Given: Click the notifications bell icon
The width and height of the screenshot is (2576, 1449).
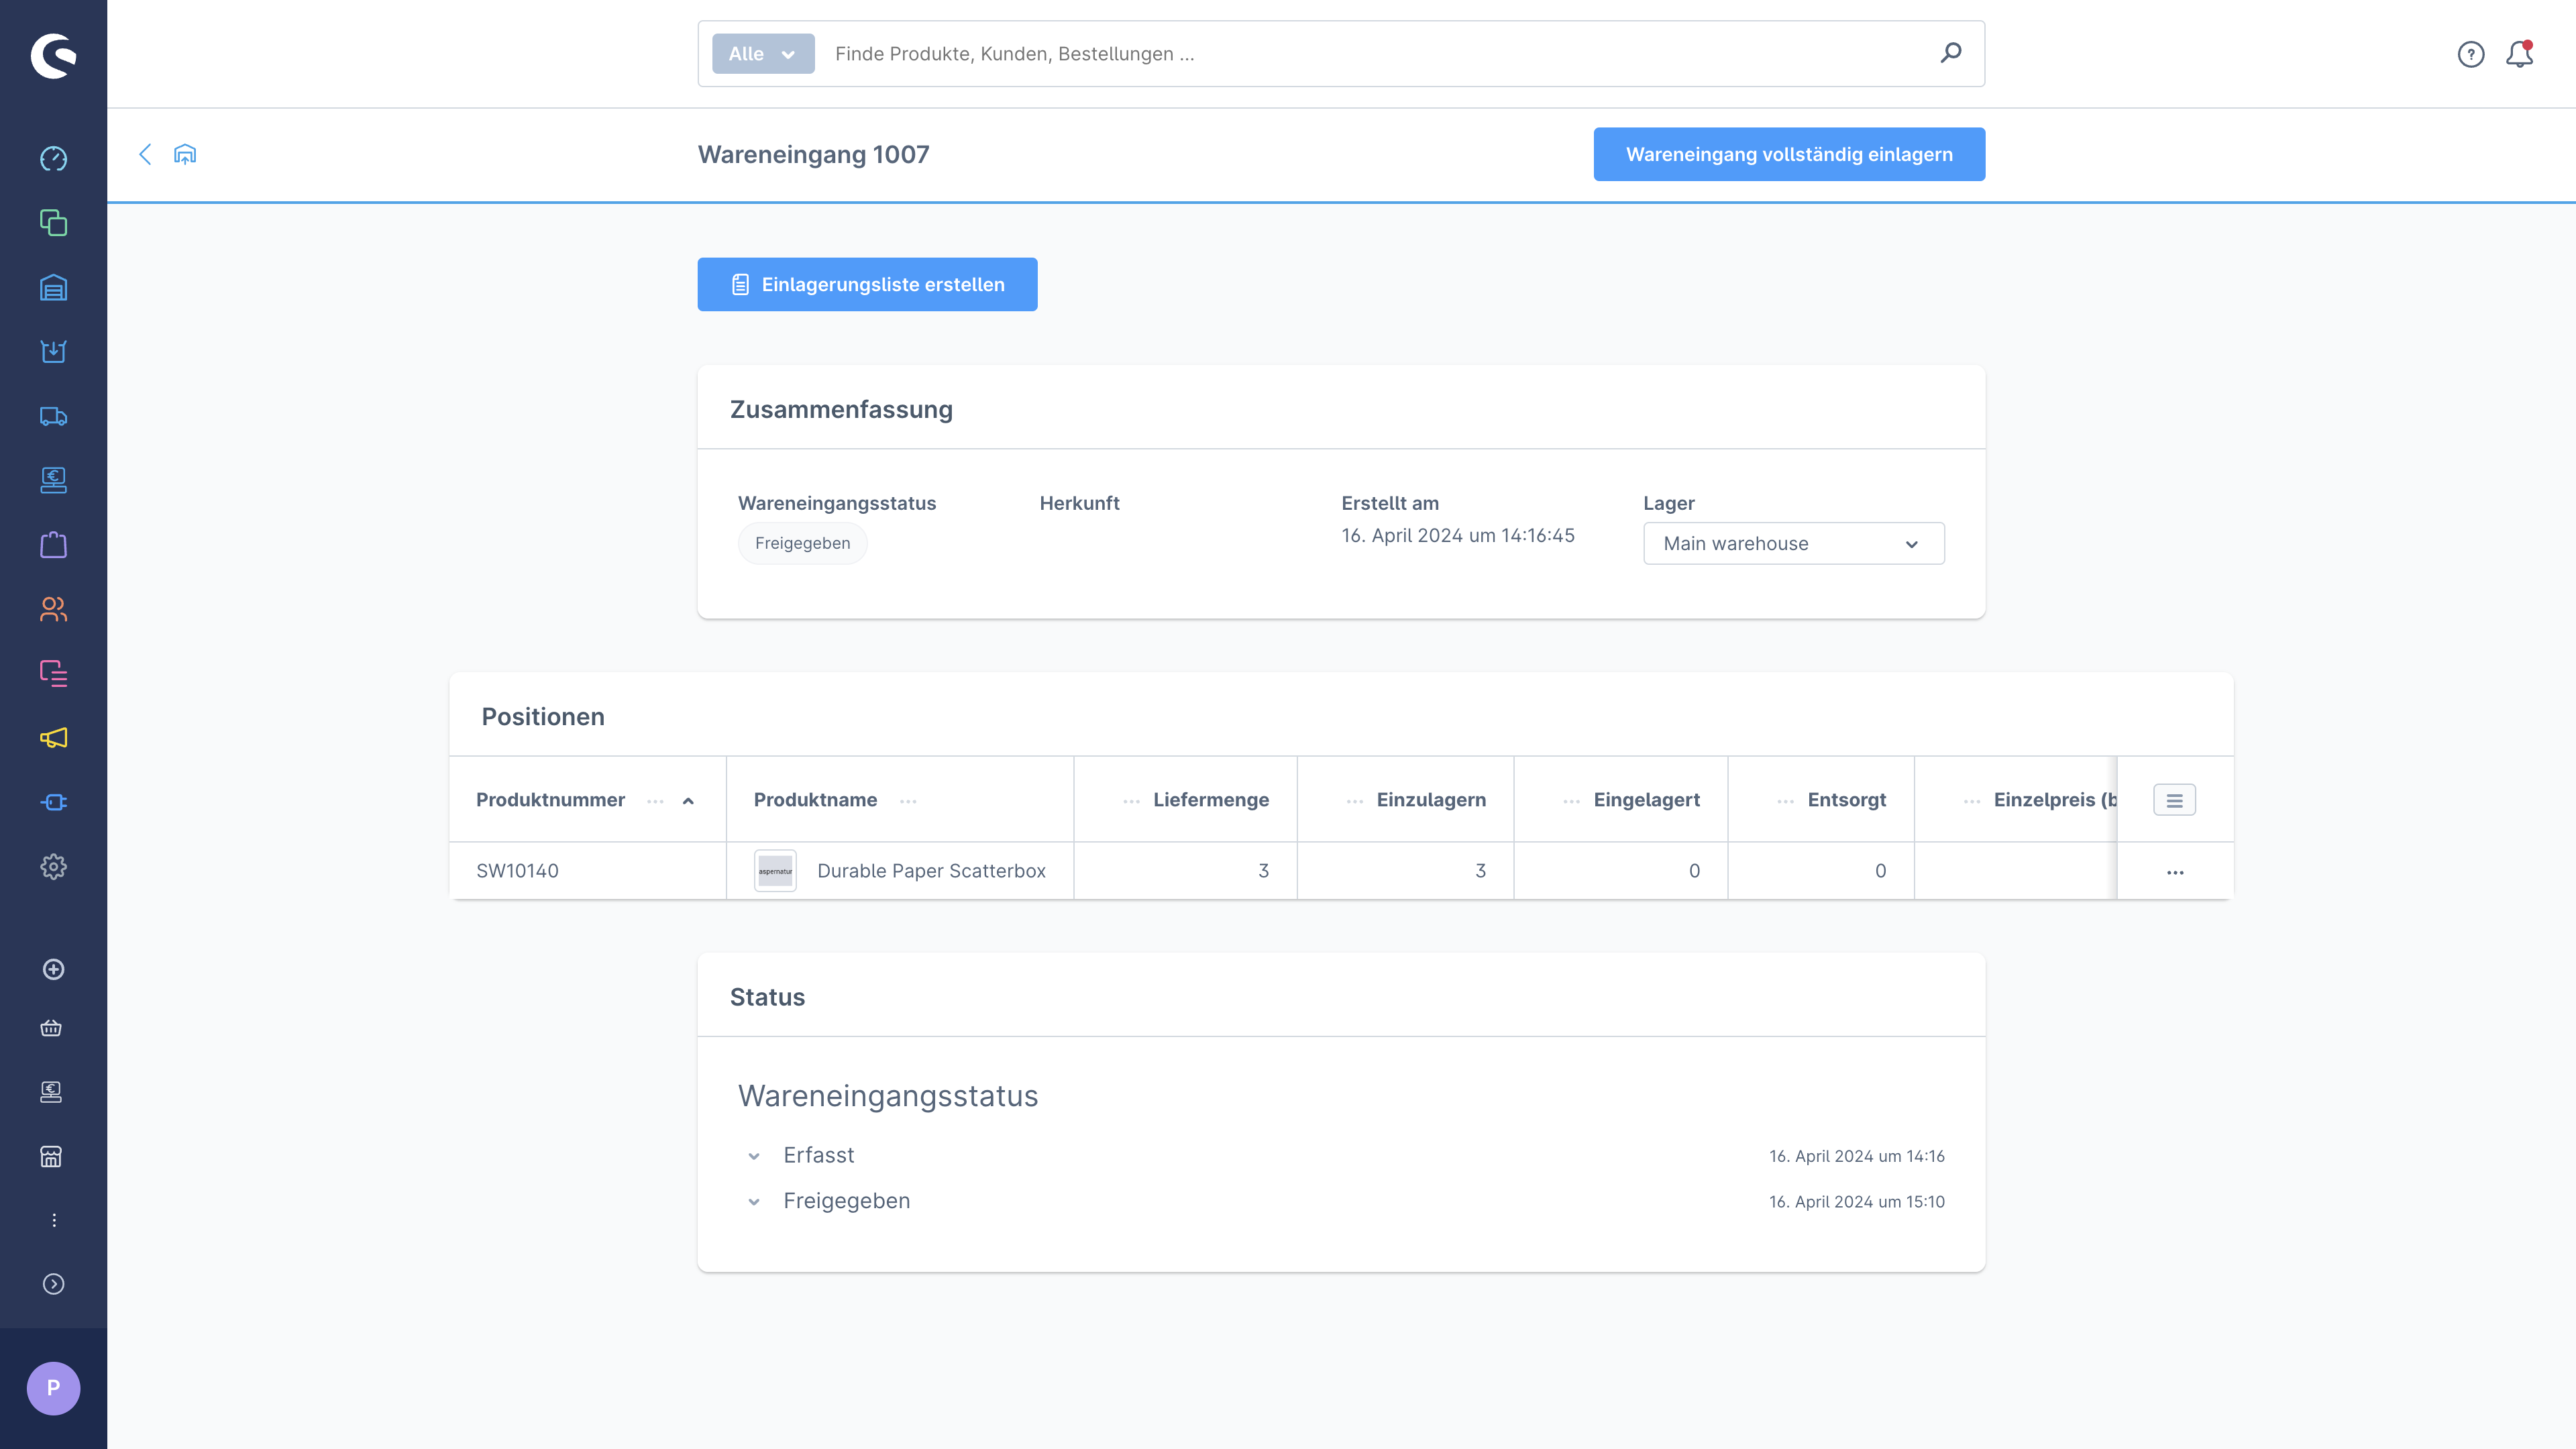Looking at the screenshot, I should tap(2519, 54).
